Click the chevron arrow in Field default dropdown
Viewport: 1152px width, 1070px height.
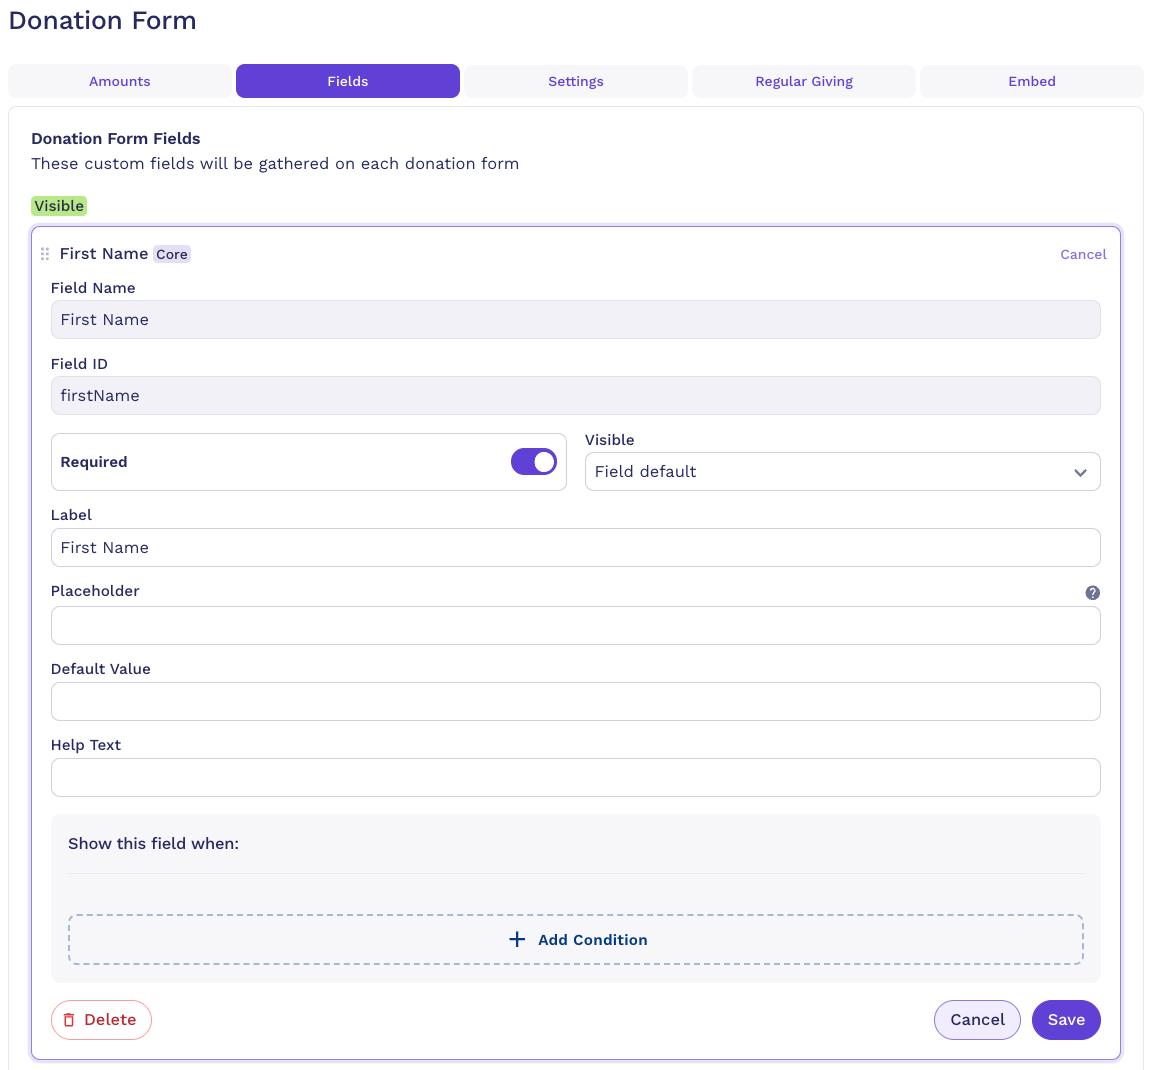pyautogui.click(x=1080, y=473)
